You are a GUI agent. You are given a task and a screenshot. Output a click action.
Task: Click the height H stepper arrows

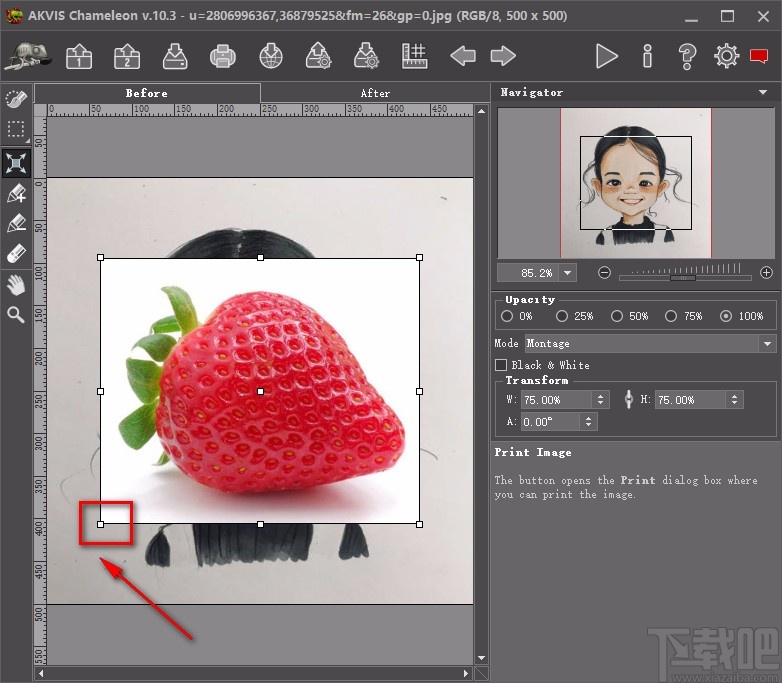tap(735, 400)
